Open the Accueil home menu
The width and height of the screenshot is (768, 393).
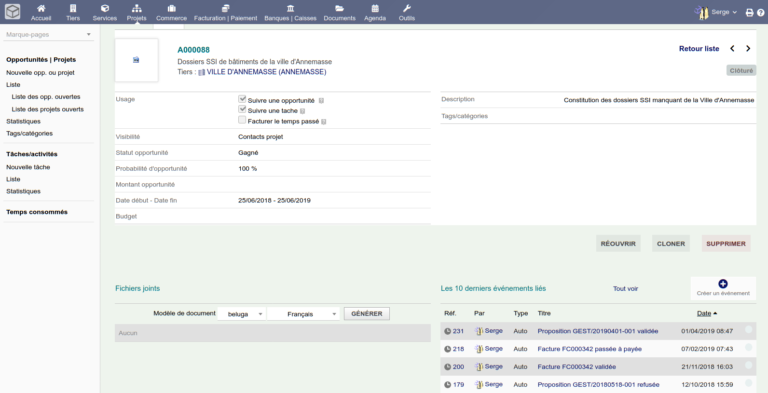click(41, 12)
